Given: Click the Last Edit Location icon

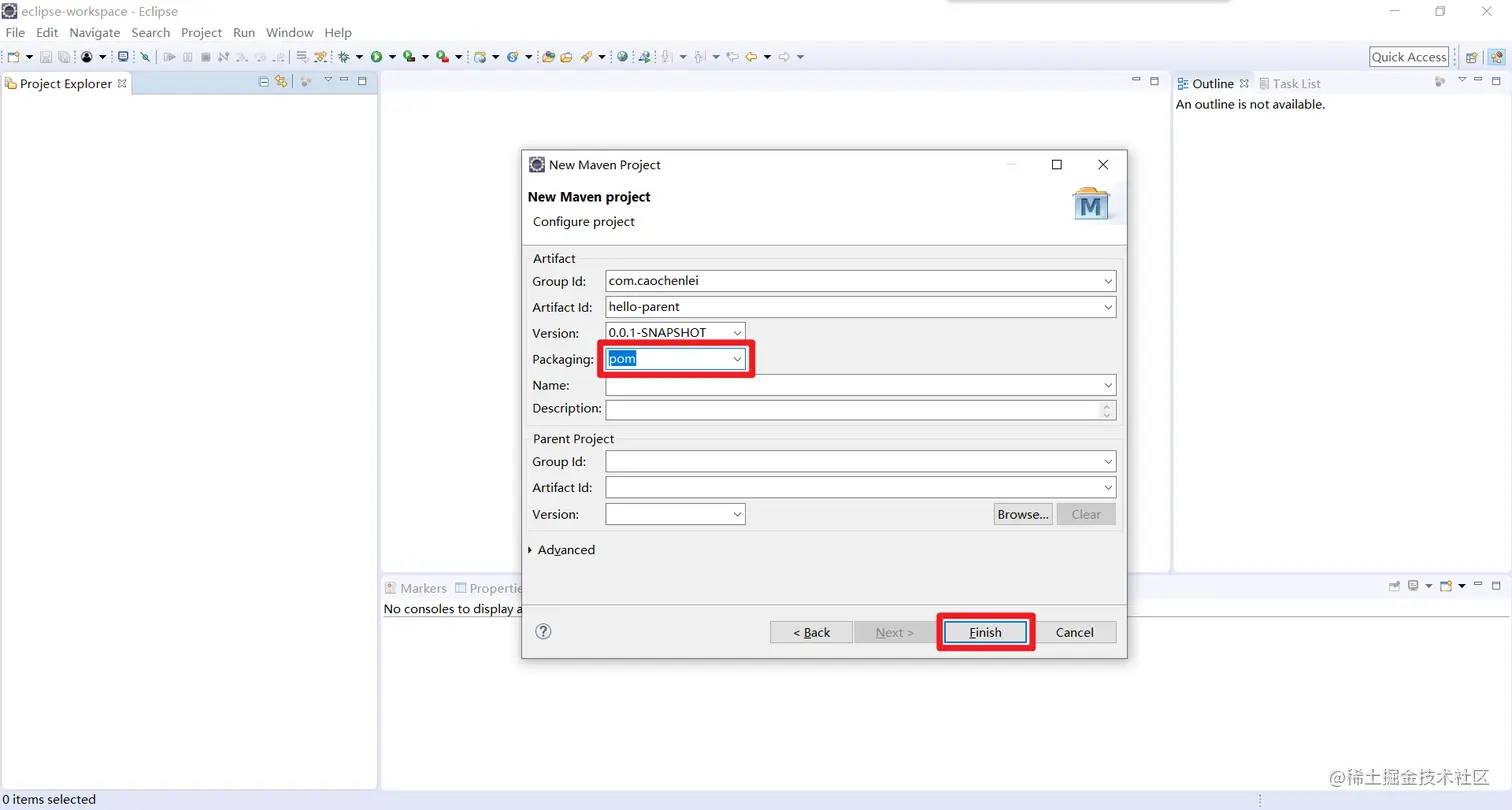Looking at the screenshot, I should (x=733, y=57).
